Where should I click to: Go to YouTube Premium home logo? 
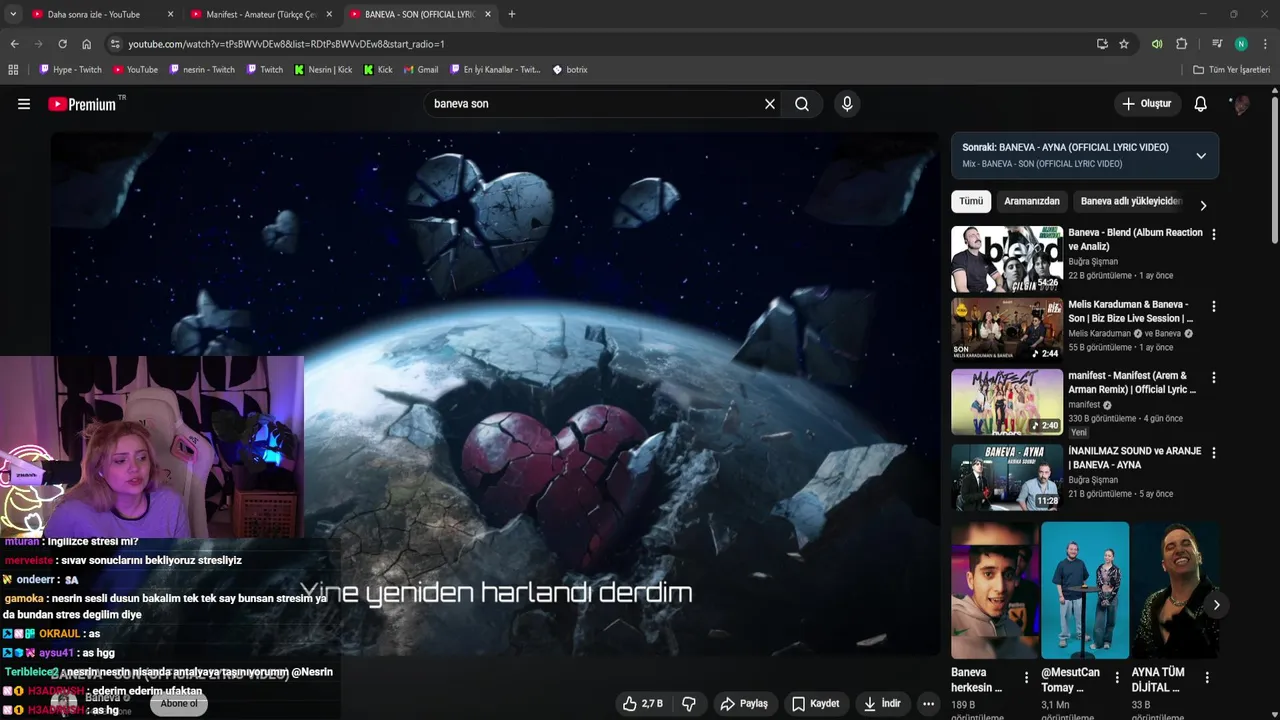point(82,104)
